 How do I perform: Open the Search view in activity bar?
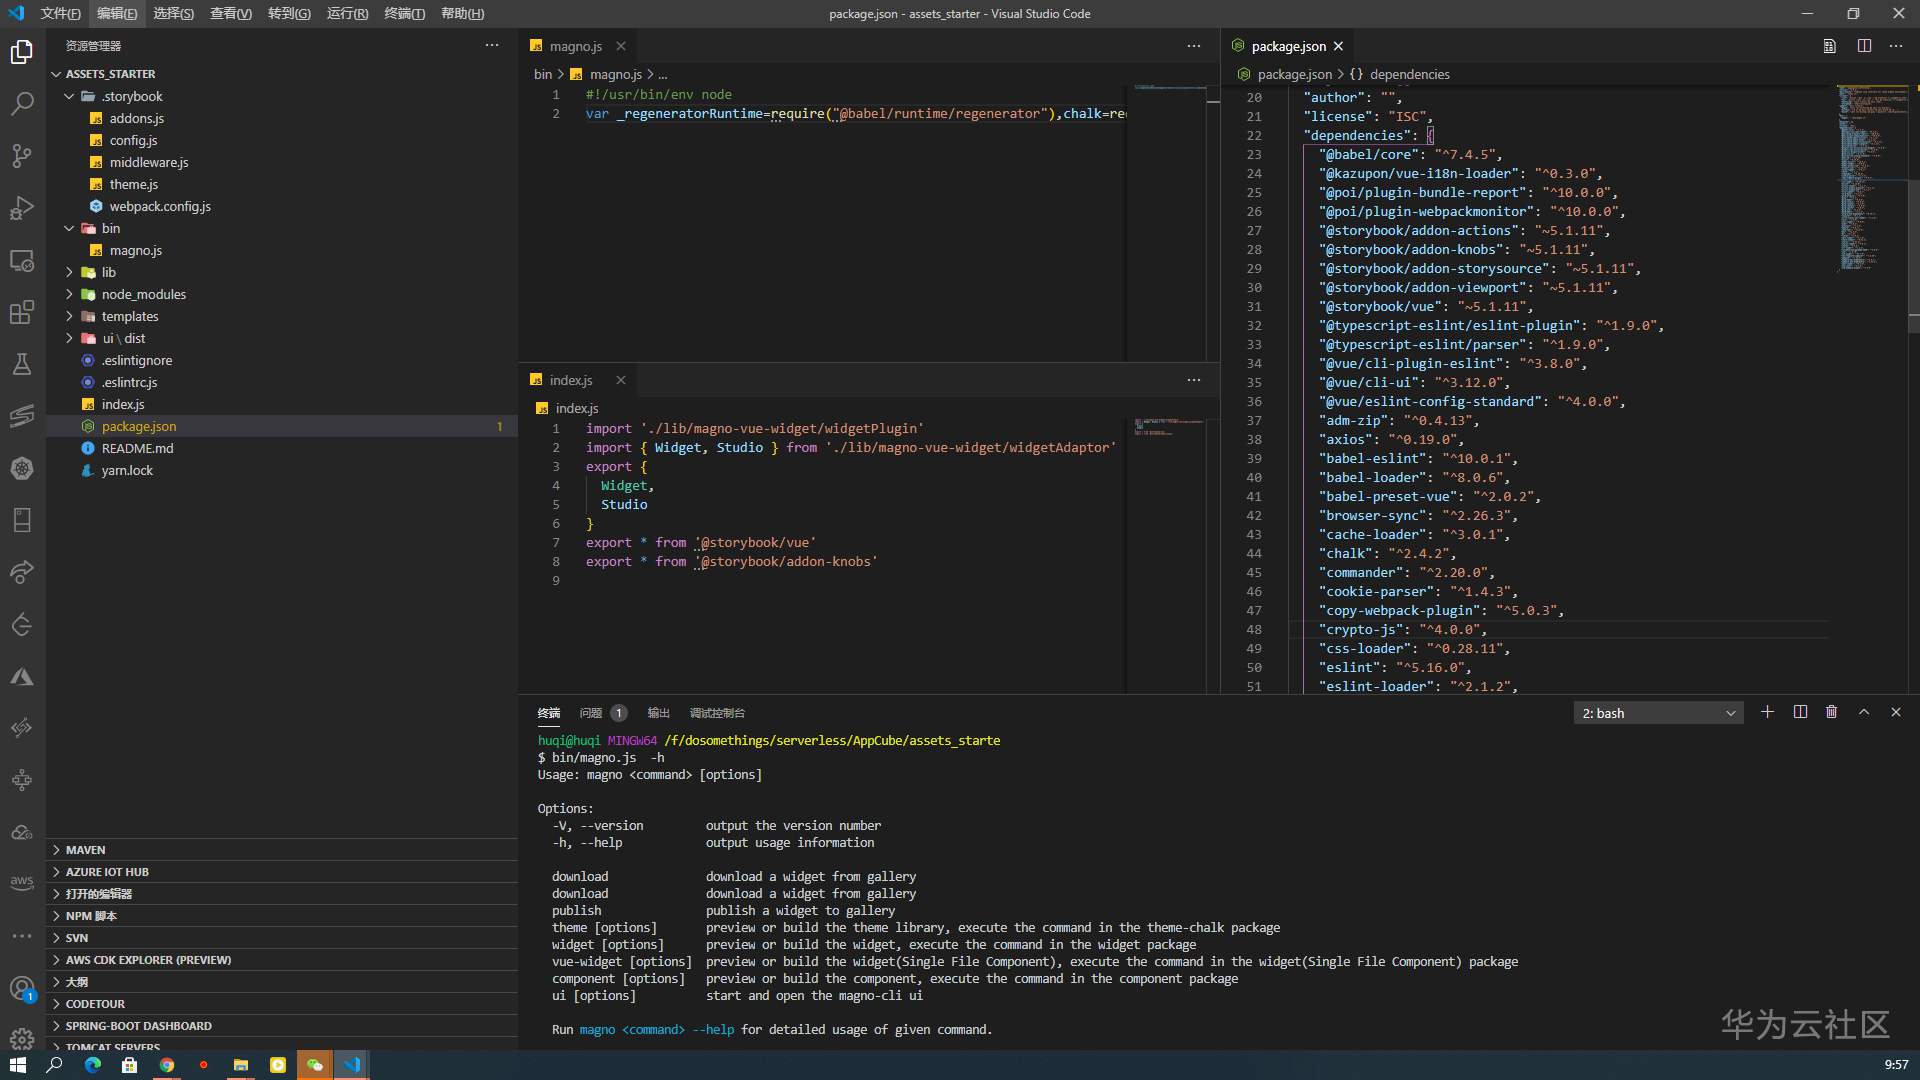(22, 104)
